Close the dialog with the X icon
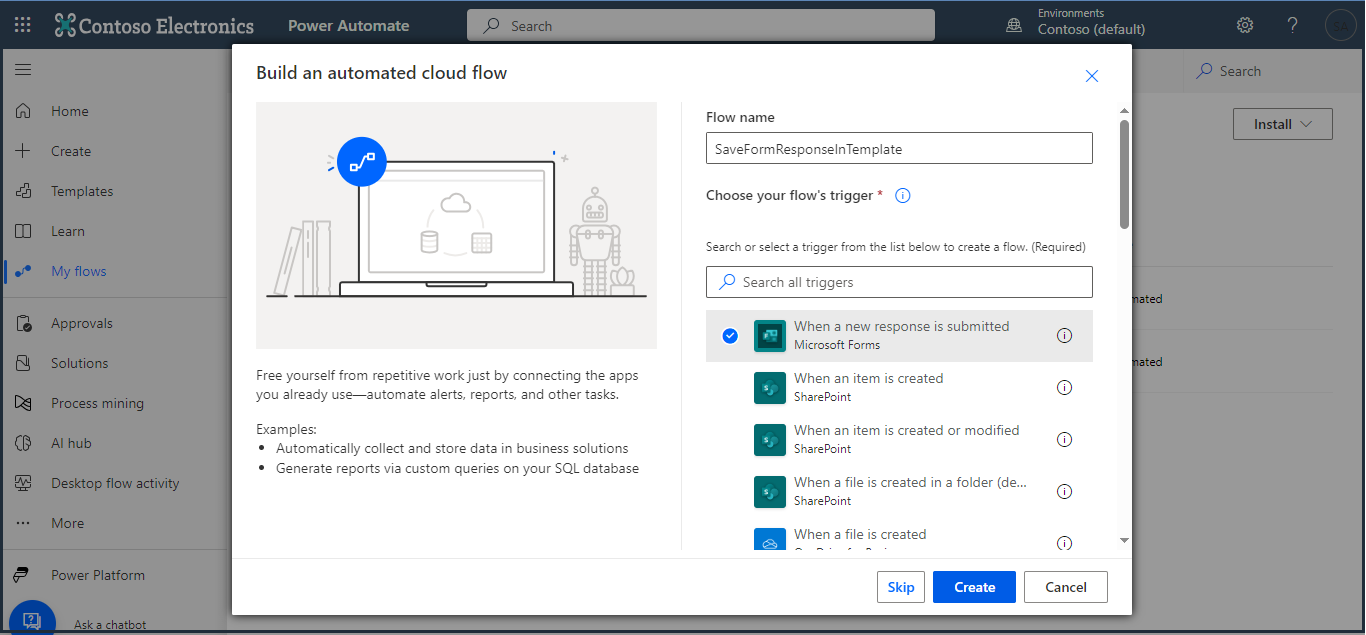The height and width of the screenshot is (635, 1366). [x=1092, y=76]
